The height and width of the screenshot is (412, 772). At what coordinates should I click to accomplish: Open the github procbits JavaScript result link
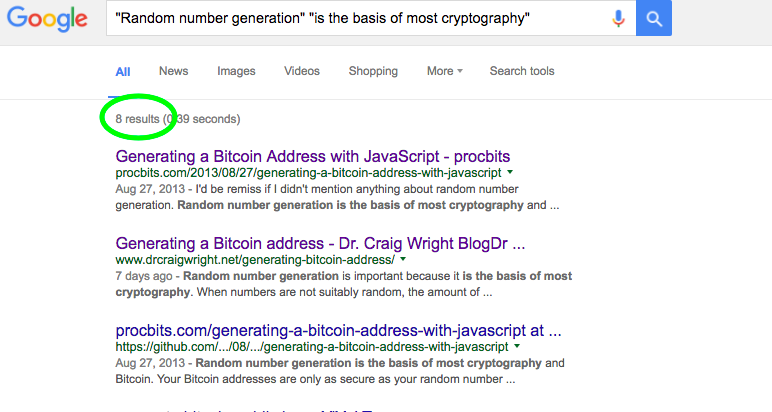coord(338,330)
